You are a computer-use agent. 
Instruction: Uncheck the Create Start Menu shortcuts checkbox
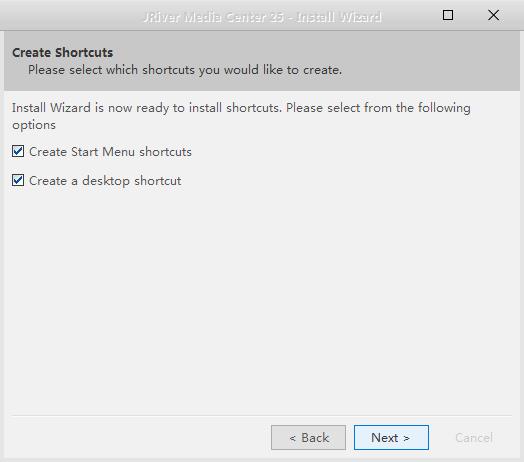18,151
